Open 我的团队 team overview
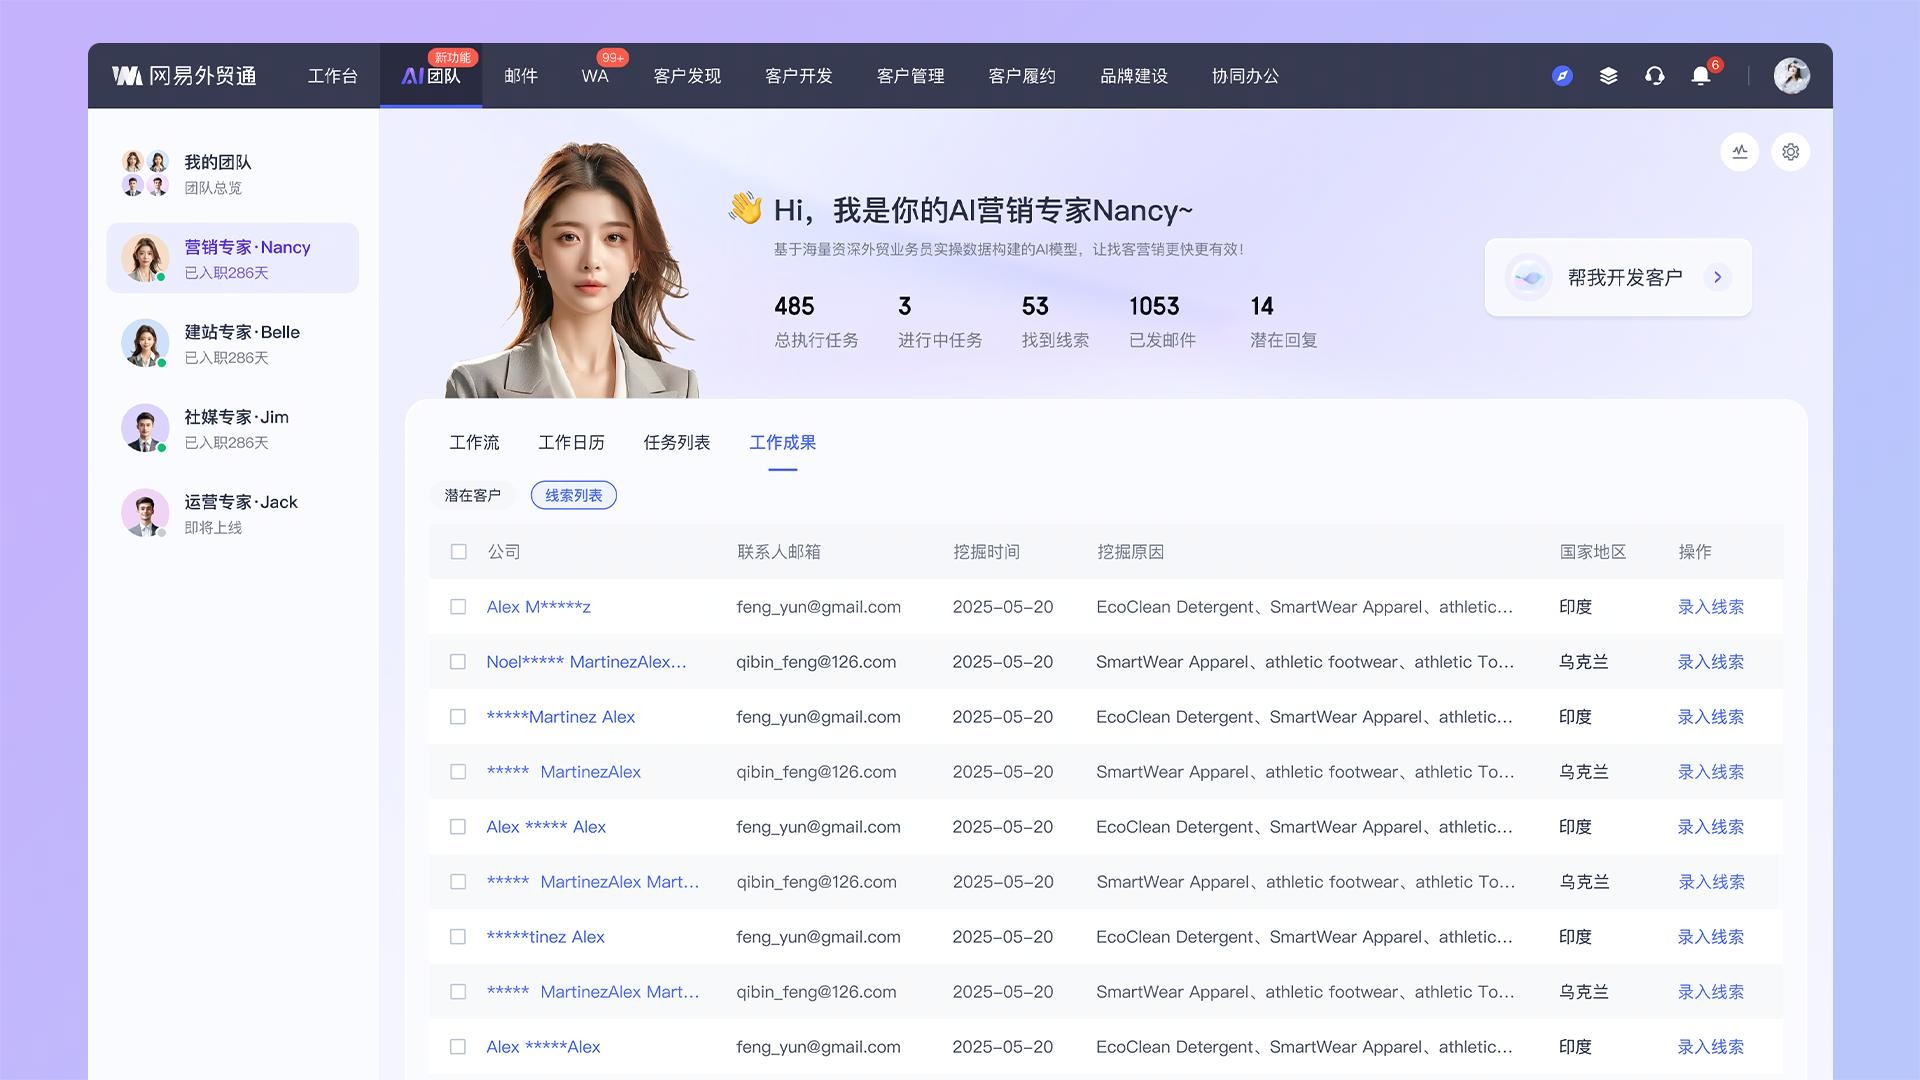Viewport: 1920px width, 1080px height. click(x=217, y=173)
